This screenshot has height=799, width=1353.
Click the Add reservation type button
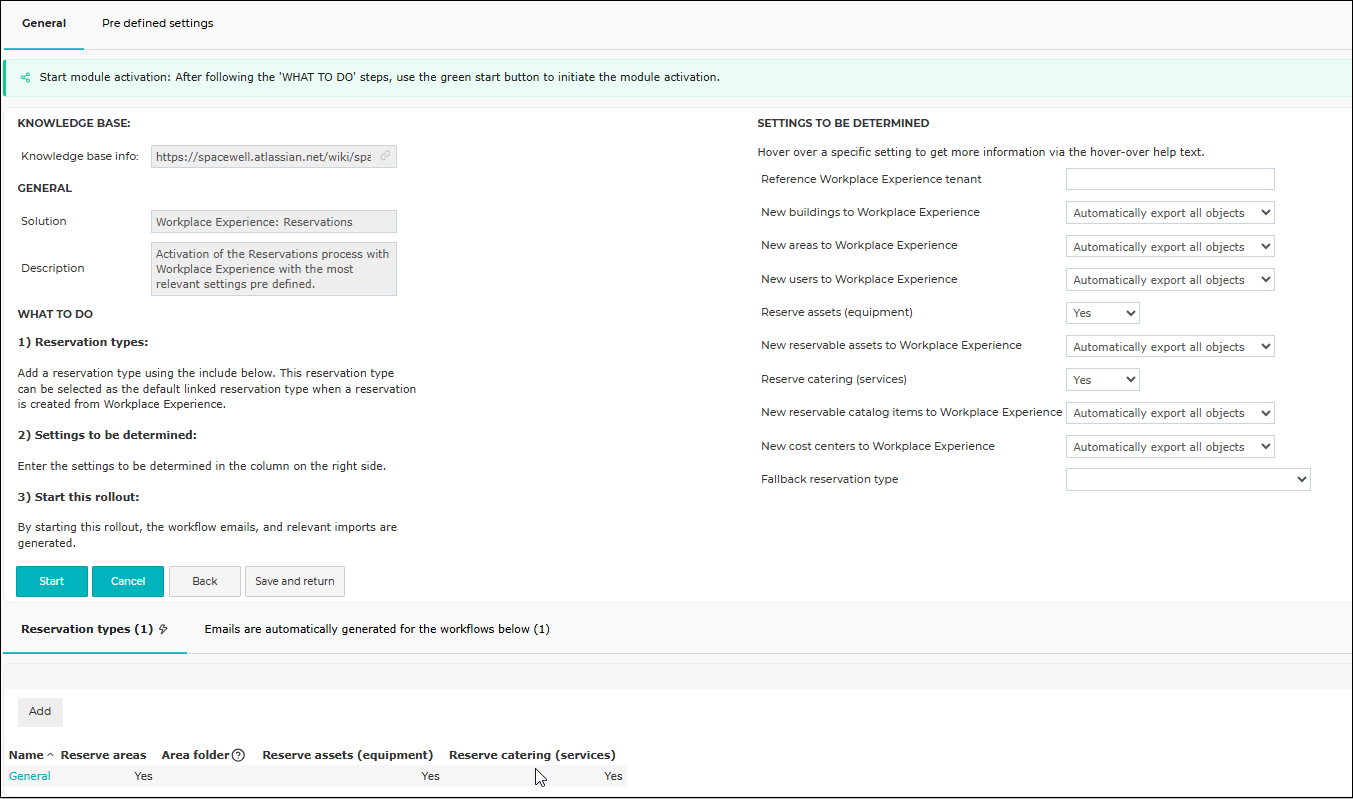click(x=40, y=712)
